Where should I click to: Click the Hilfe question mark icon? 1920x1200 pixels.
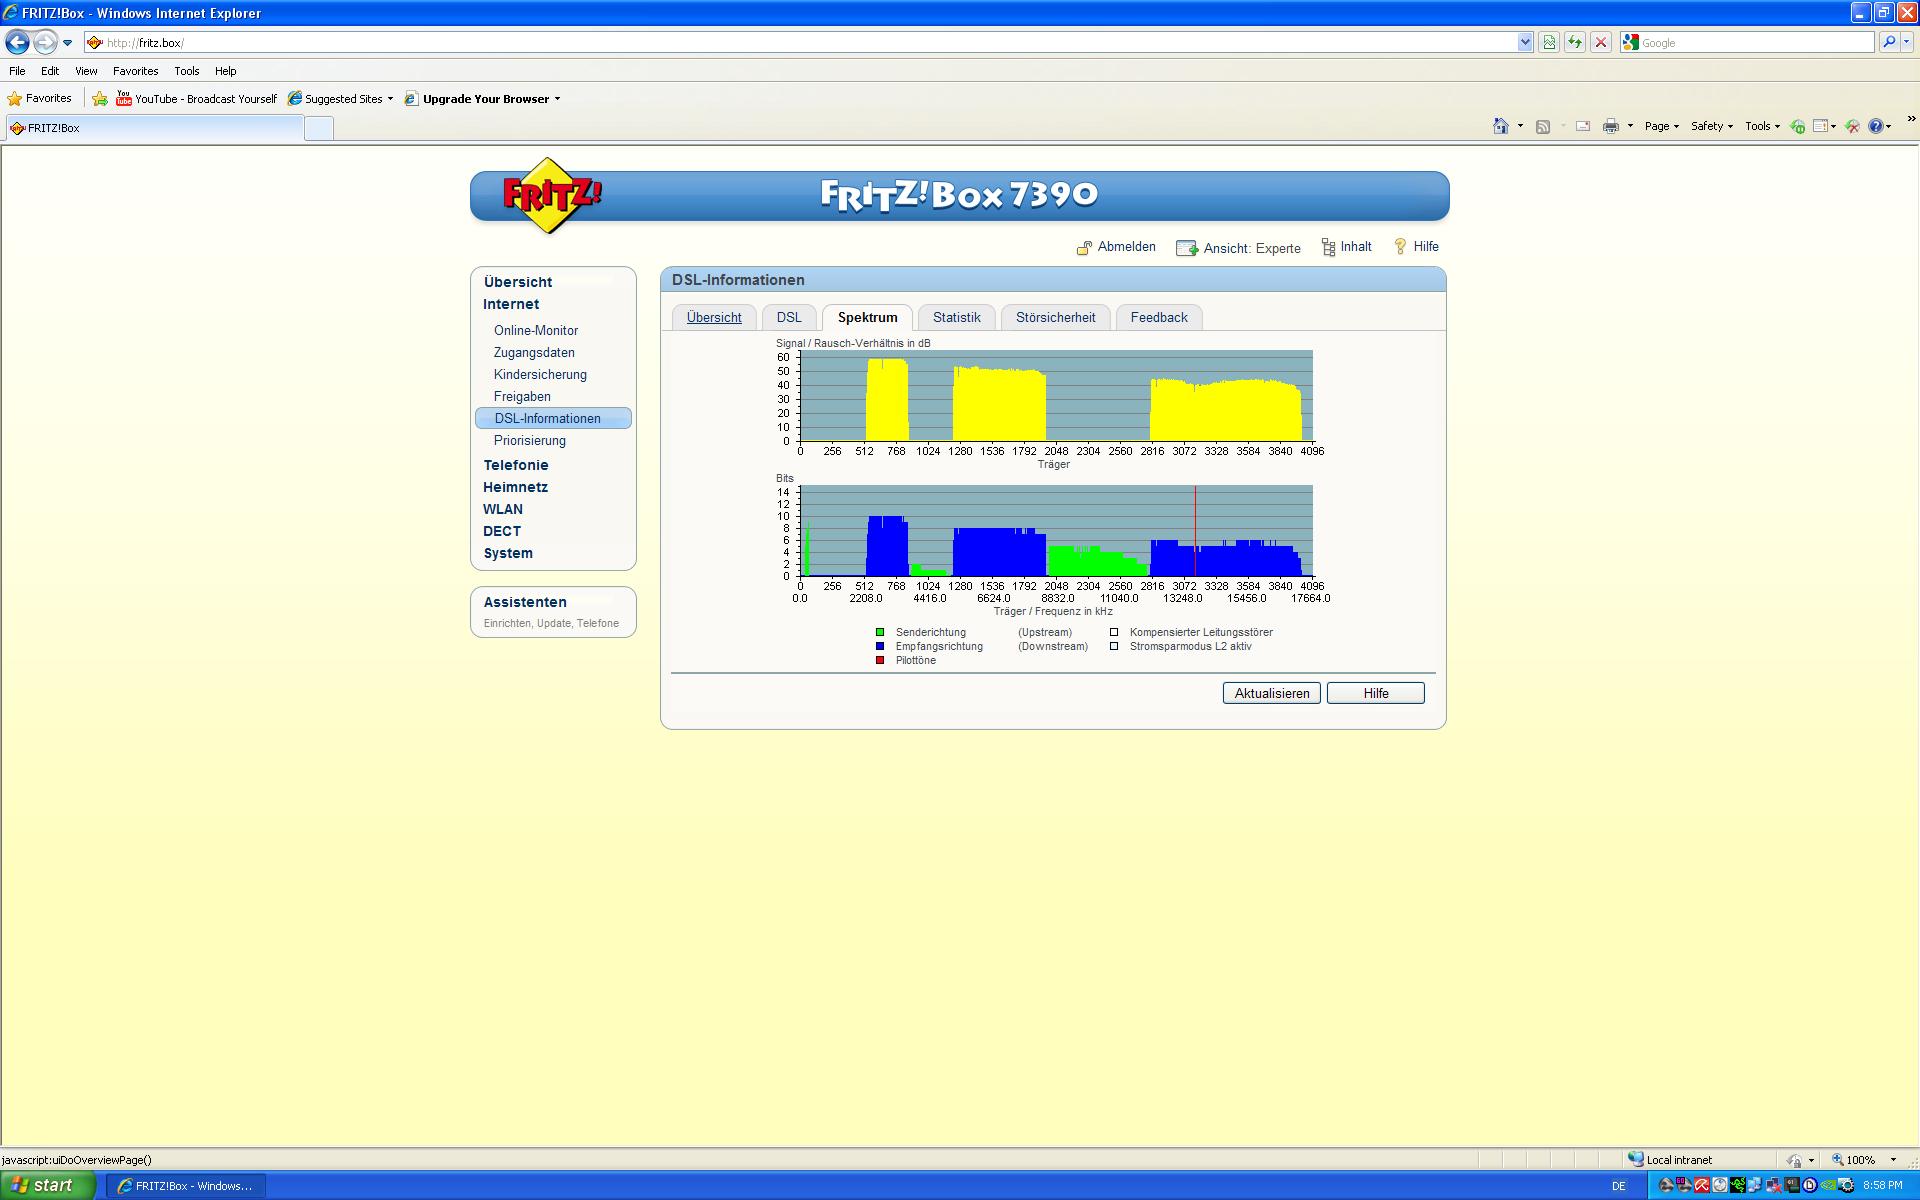click(x=1400, y=247)
